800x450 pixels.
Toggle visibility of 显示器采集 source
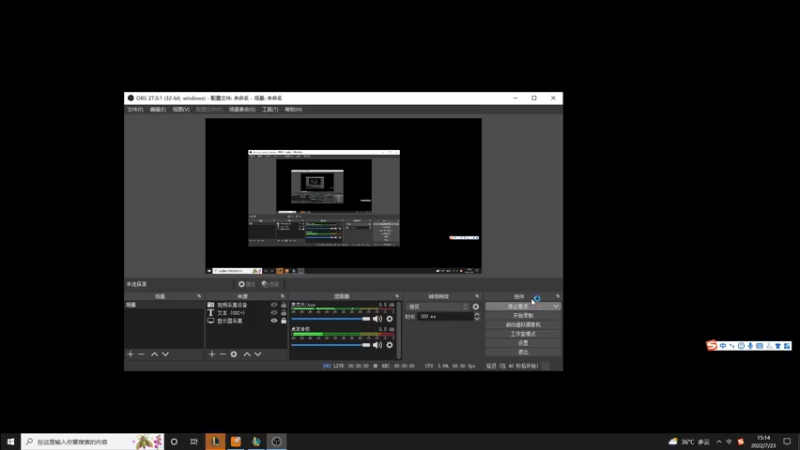pos(274,321)
